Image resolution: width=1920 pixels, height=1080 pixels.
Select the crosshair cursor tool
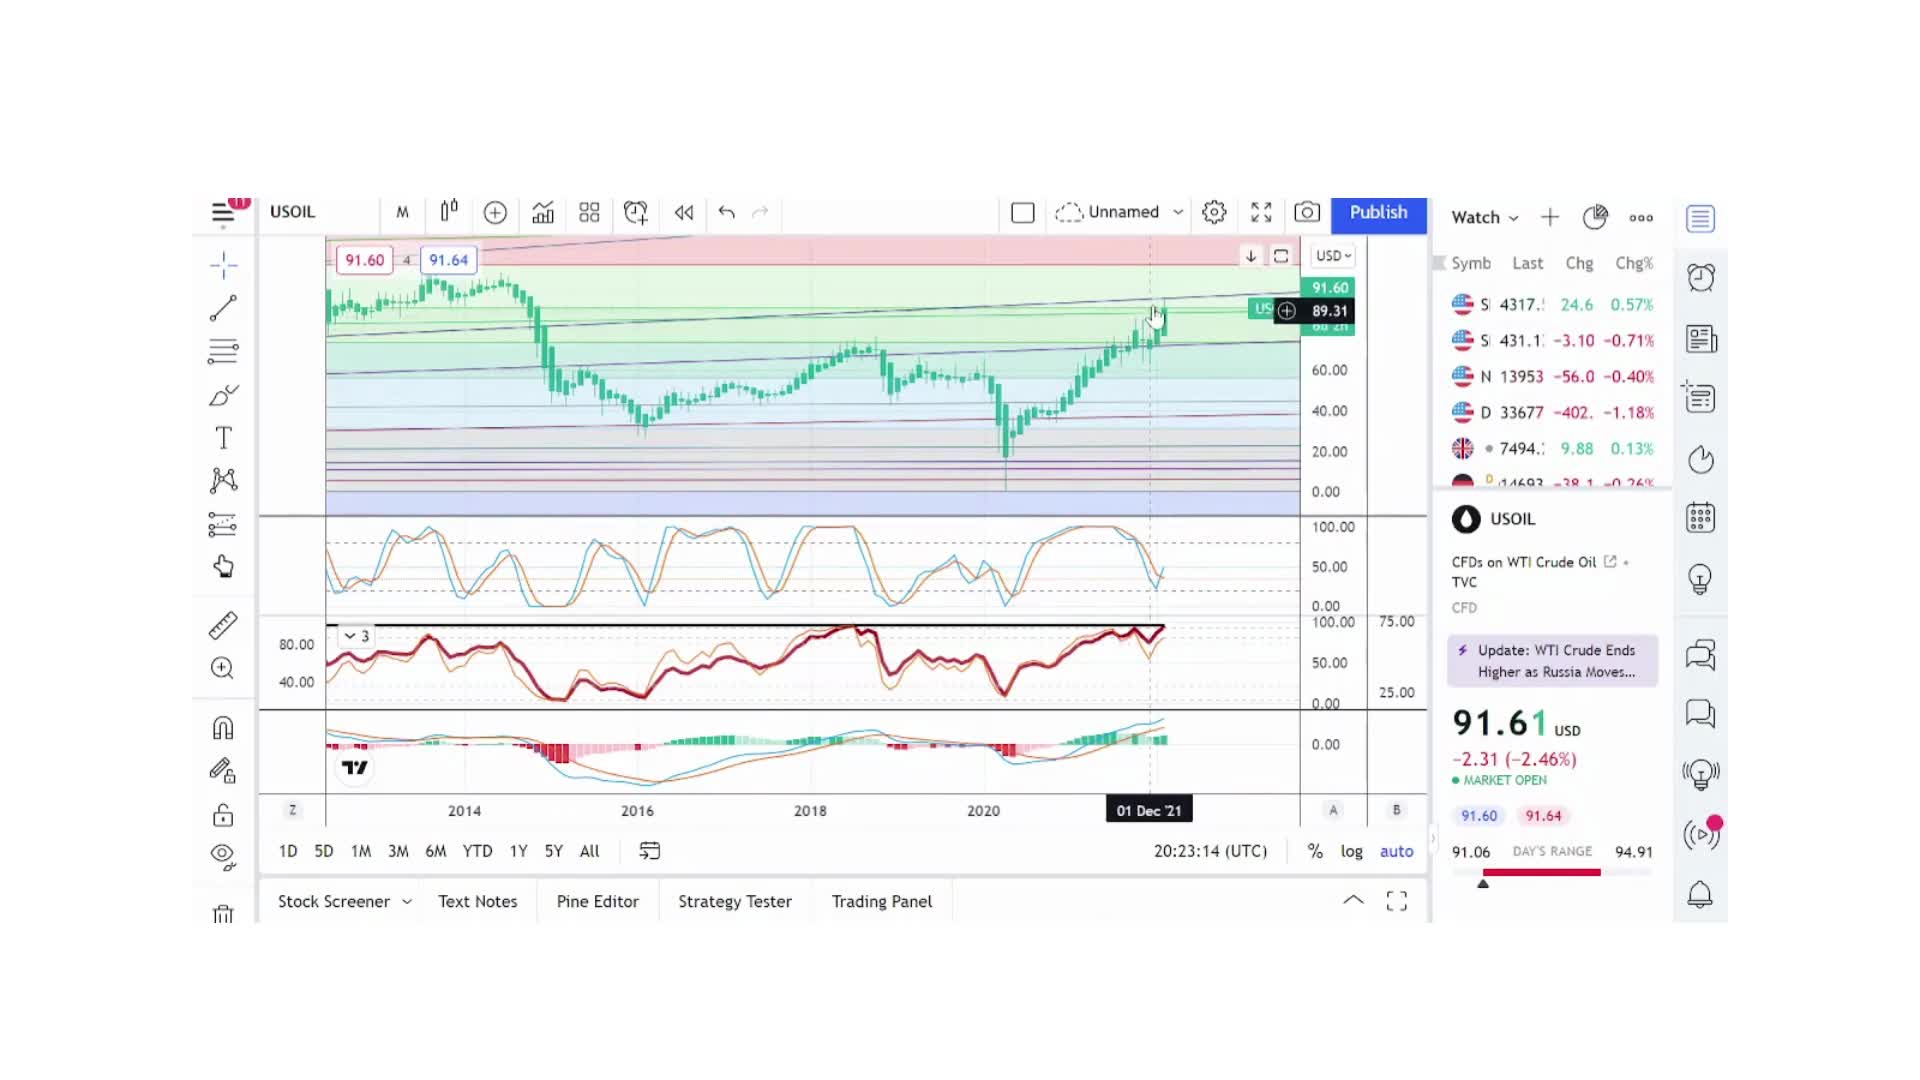point(223,265)
